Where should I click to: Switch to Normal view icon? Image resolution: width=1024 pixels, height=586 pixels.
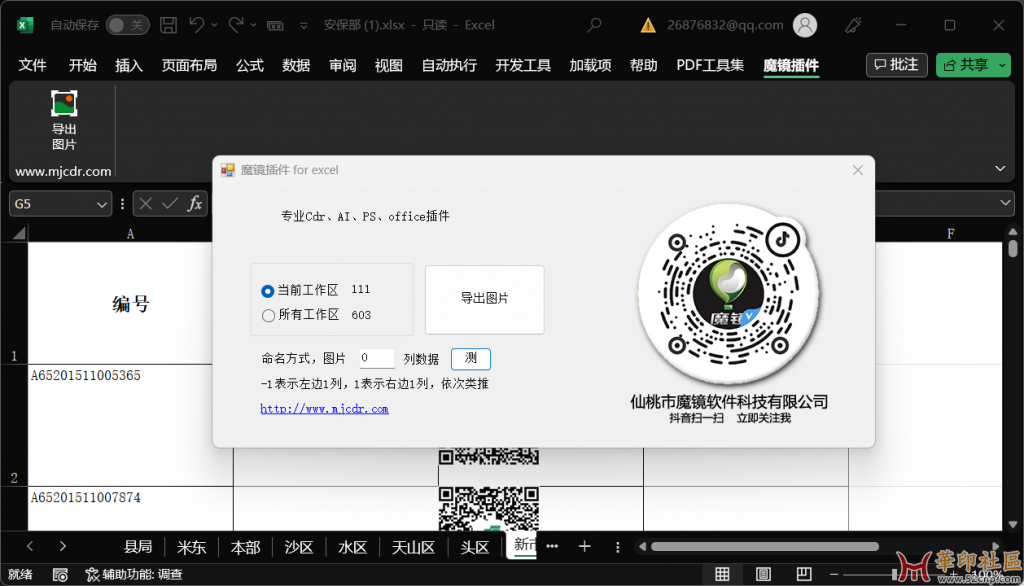(x=722, y=574)
